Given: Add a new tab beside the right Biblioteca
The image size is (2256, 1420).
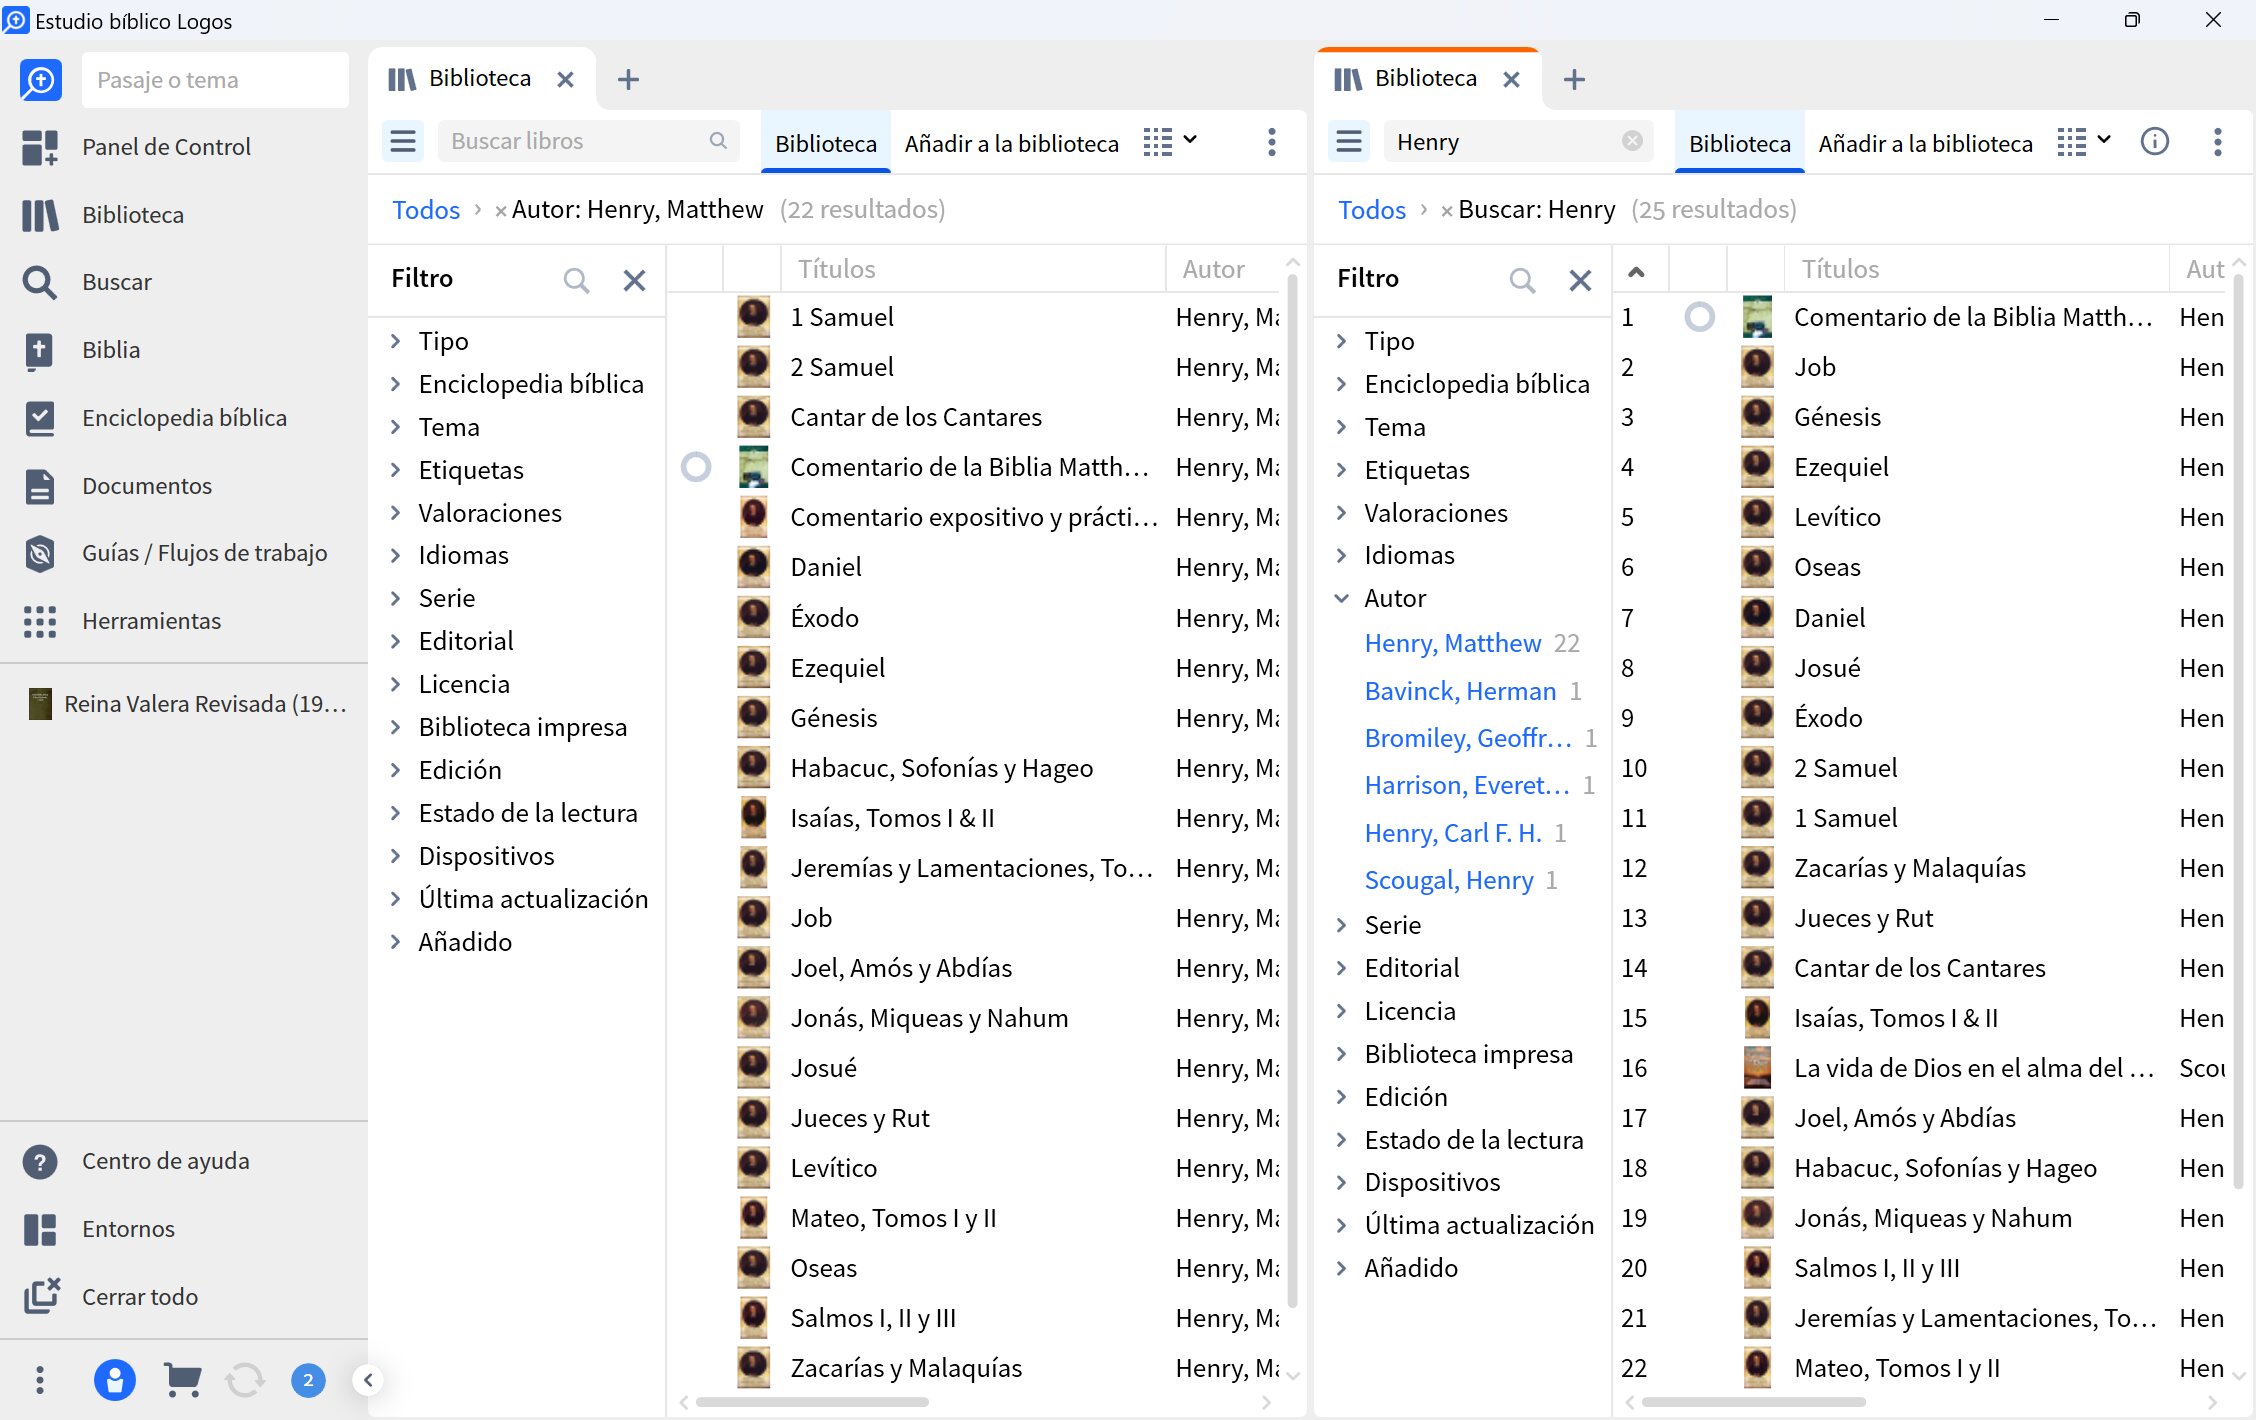Looking at the screenshot, I should pos(1574,79).
